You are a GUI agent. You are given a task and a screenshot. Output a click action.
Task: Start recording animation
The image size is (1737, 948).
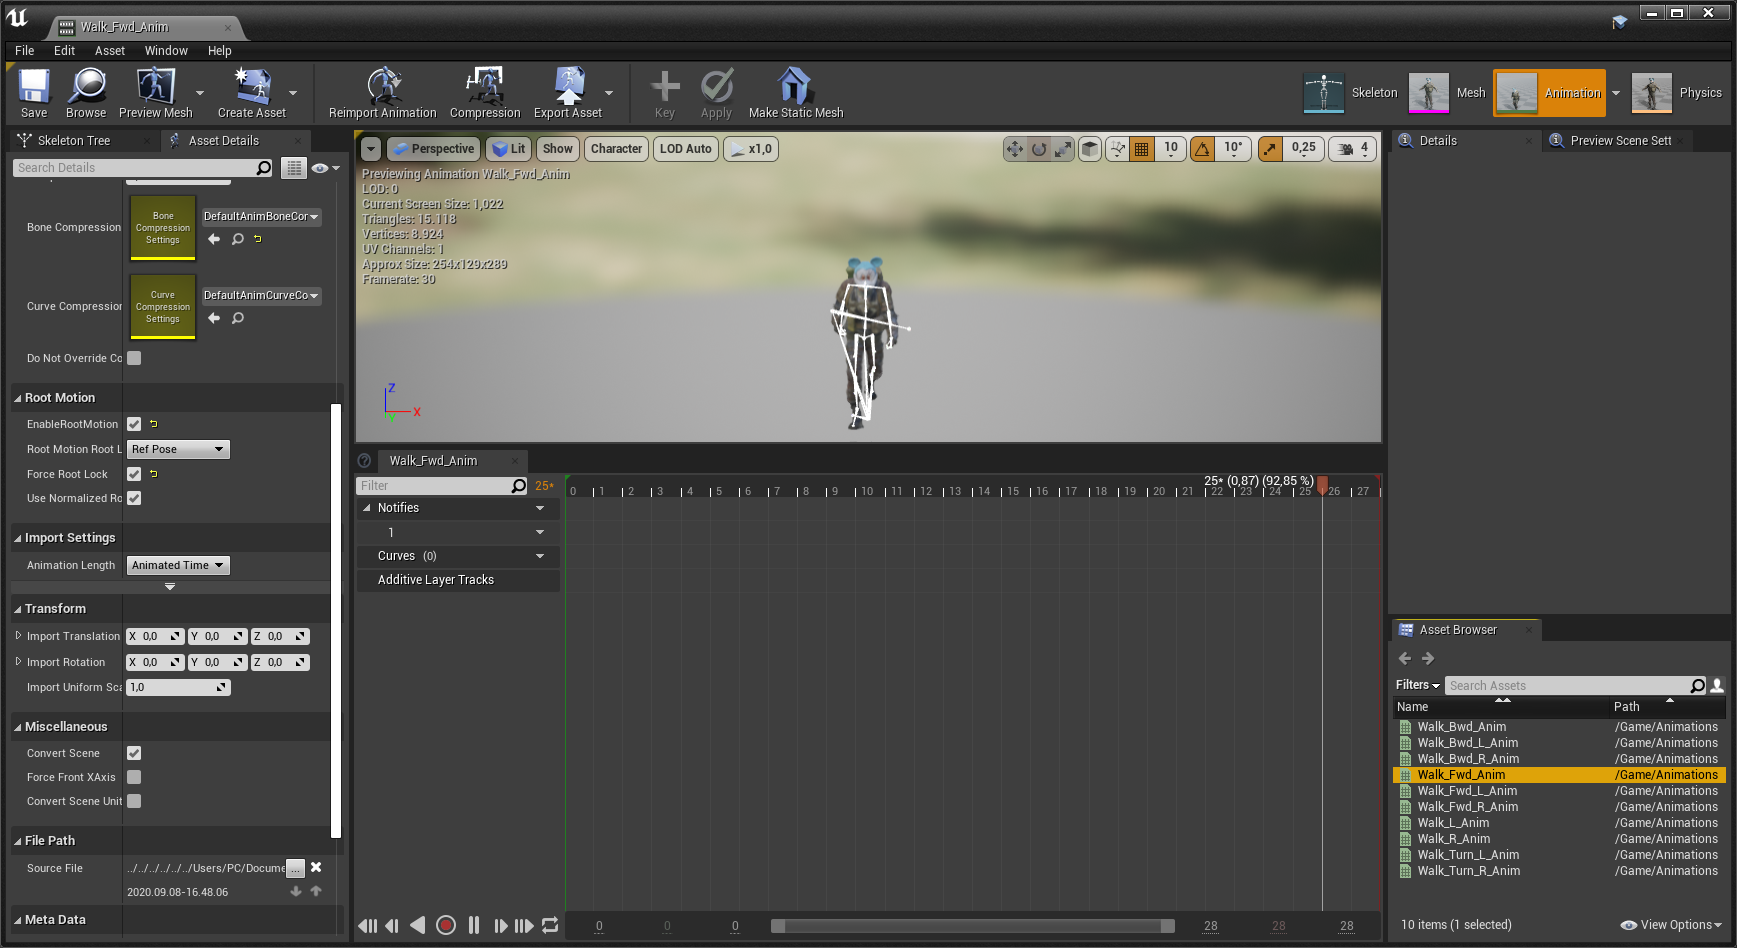tap(446, 926)
